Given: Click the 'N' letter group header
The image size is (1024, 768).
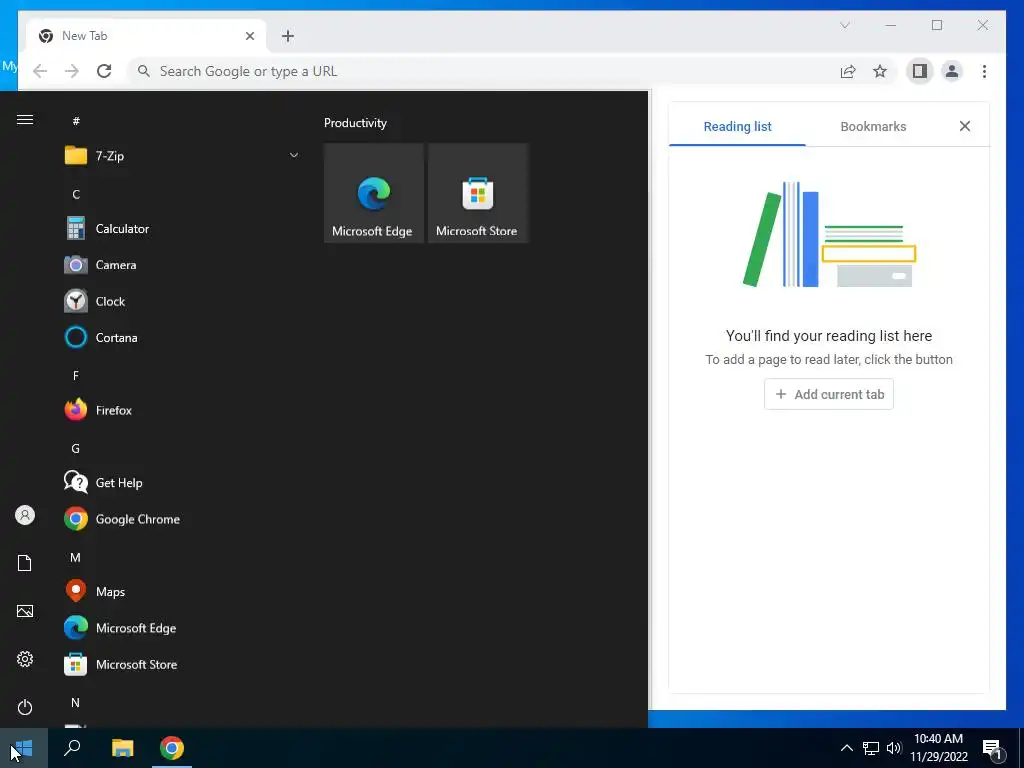Looking at the screenshot, I should [x=76, y=703].
